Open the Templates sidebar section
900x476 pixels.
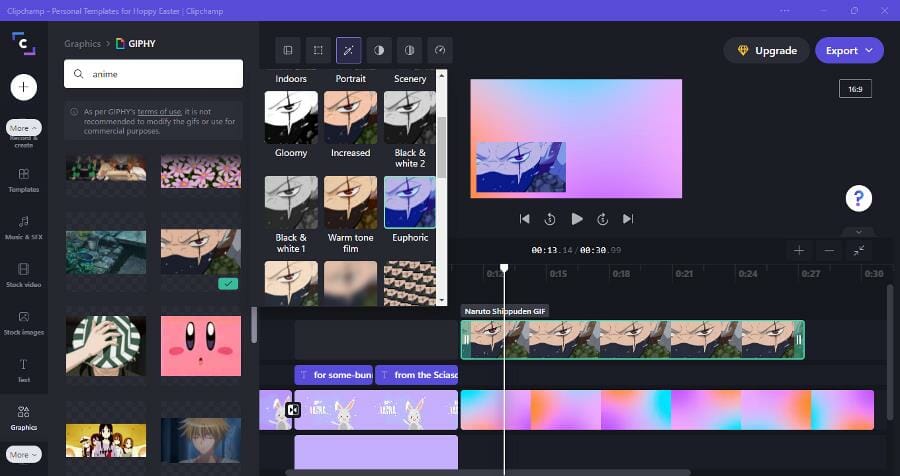(x=24, y=180)
